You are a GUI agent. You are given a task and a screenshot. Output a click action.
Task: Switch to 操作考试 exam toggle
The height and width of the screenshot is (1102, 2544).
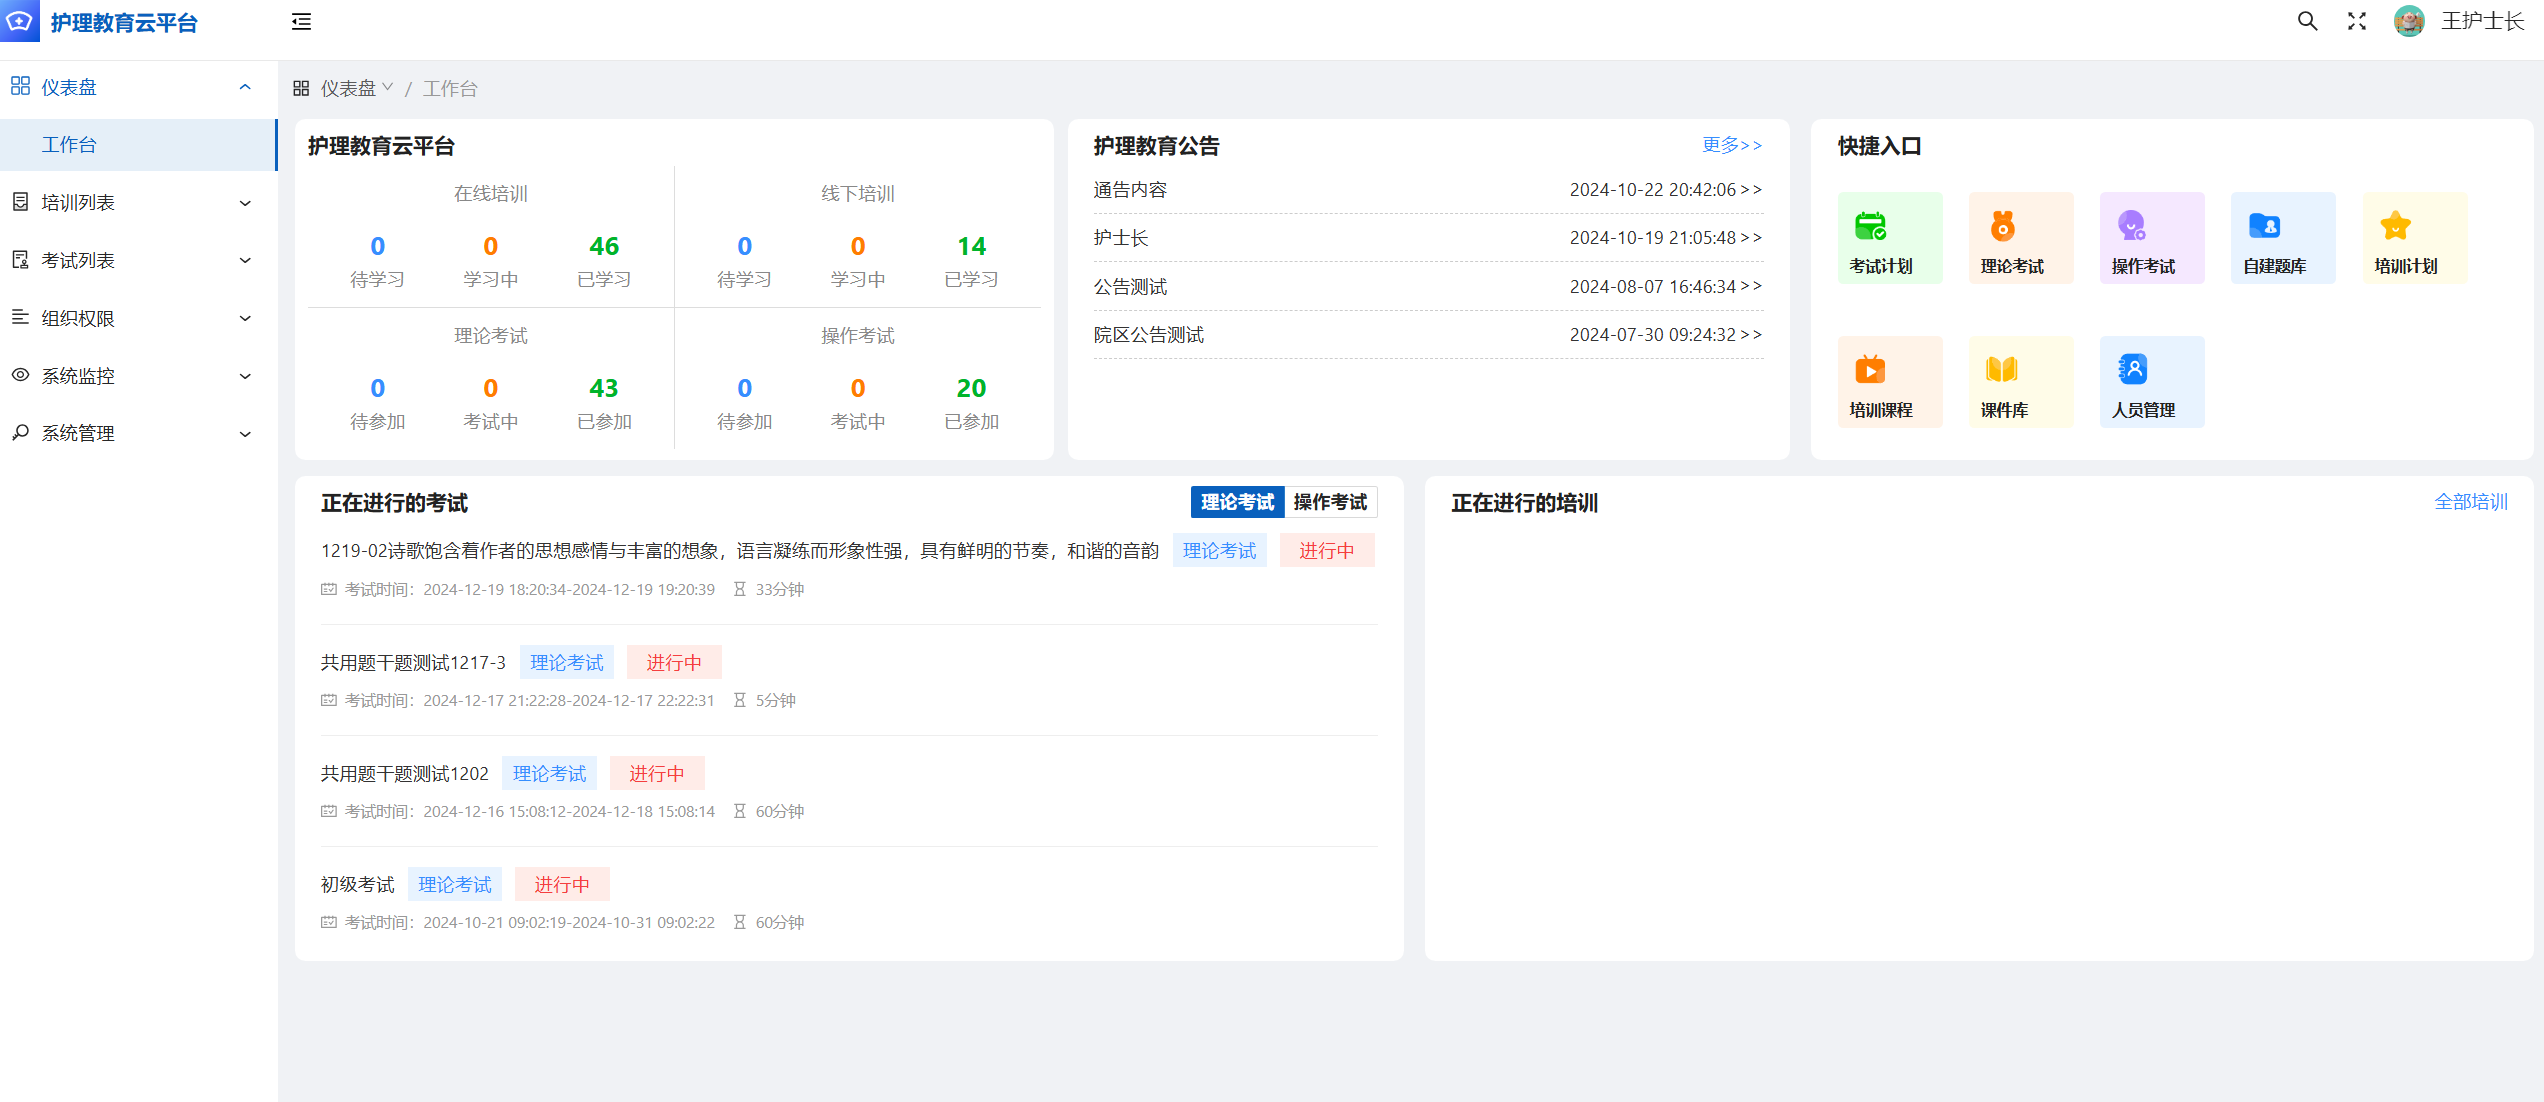(x=1330, y=502)
